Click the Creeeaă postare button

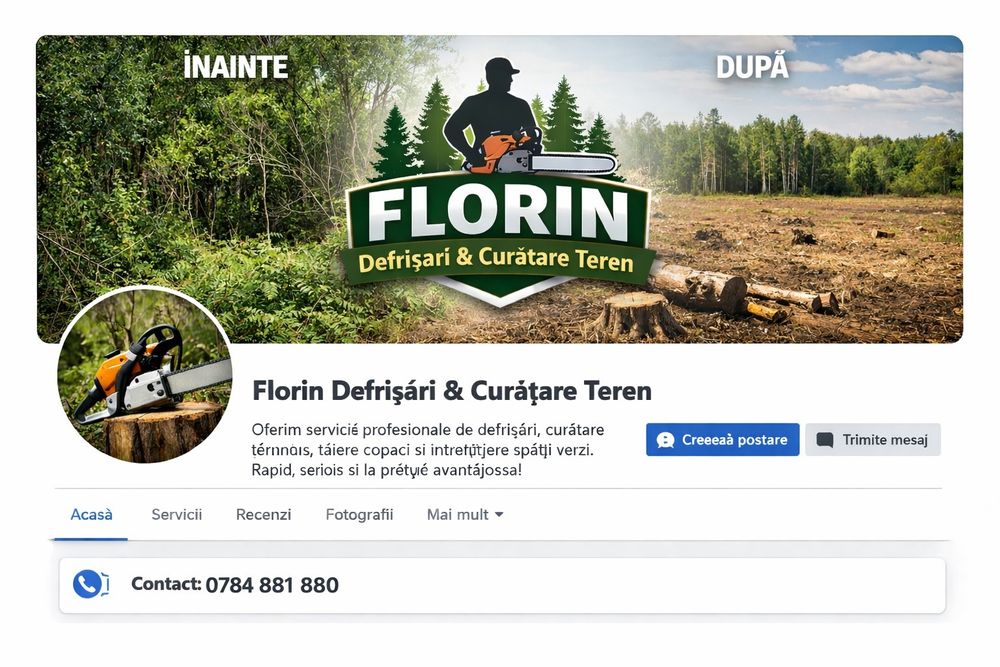(x=722, y=439)
